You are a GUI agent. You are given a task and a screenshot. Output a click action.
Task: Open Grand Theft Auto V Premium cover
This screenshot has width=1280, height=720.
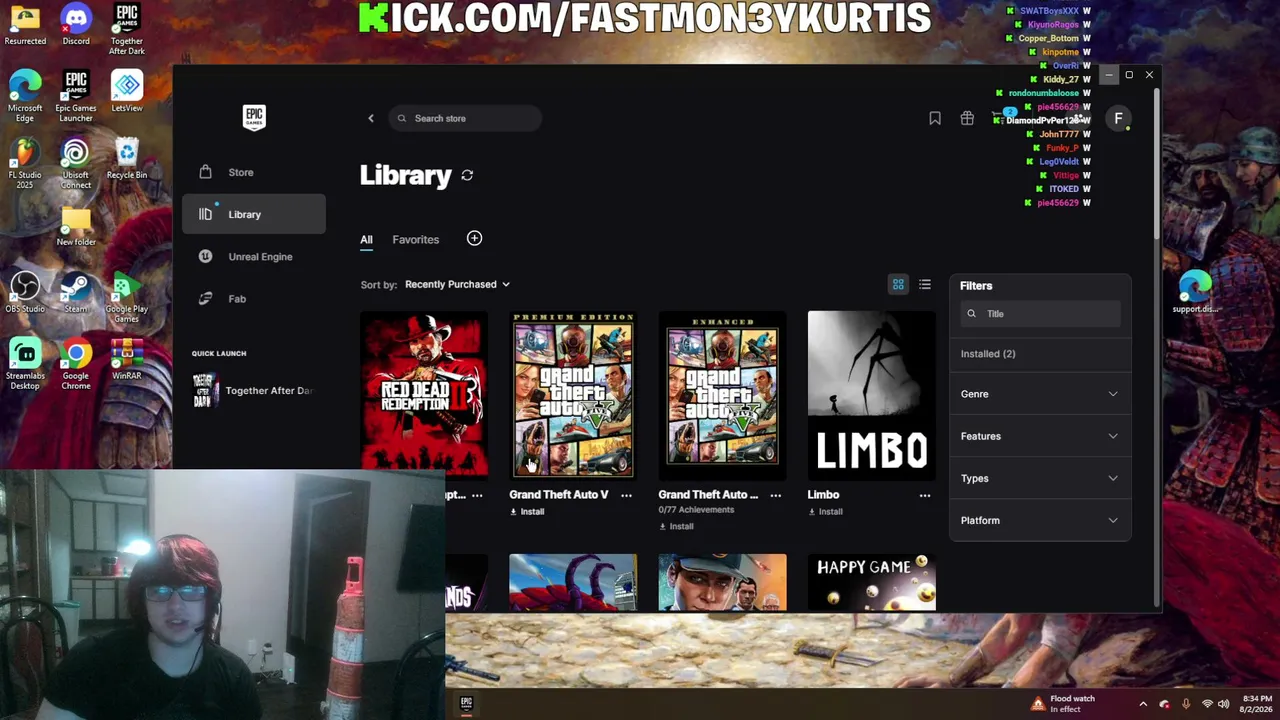click(573, 395)
